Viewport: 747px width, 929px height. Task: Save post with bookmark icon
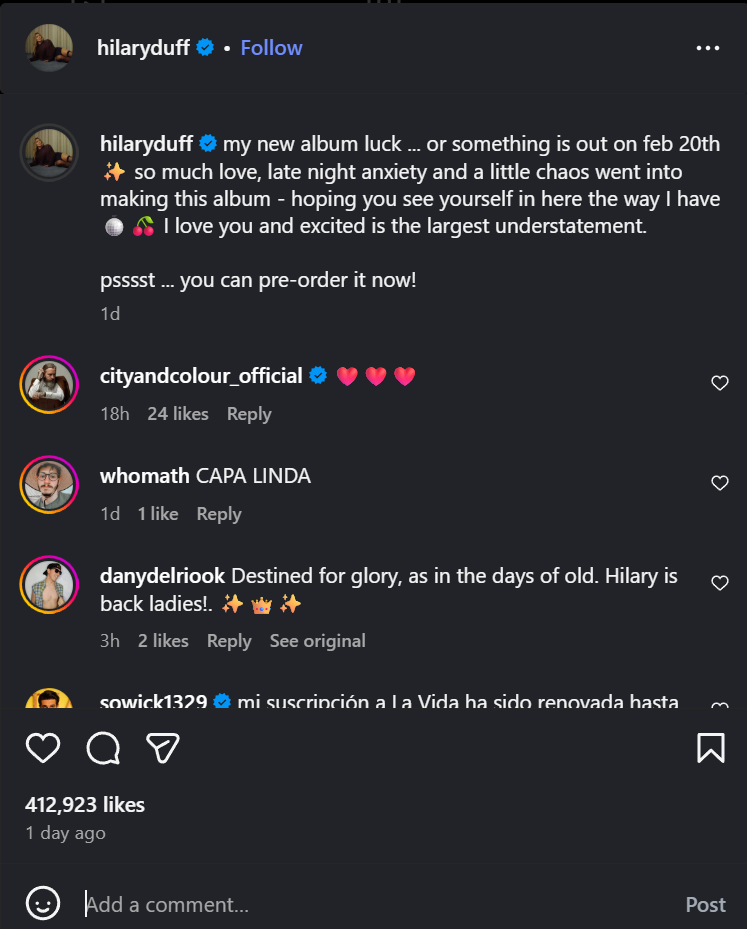pyautogui.click(x=710, y=748)
